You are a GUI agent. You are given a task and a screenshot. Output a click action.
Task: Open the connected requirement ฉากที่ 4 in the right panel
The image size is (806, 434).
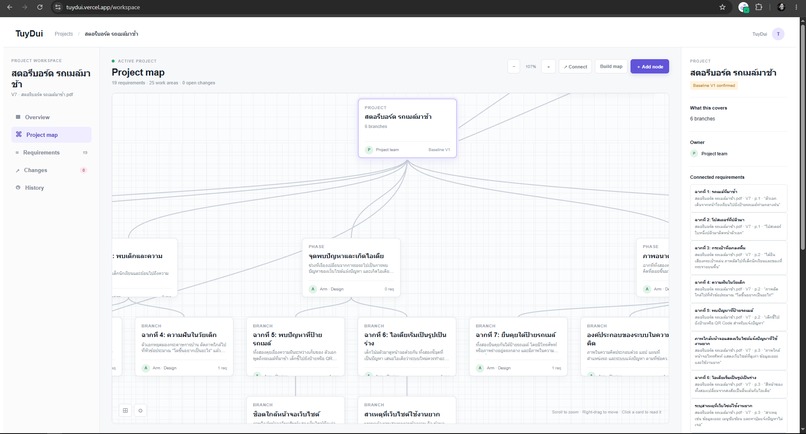pyautogui.click(x=738, y=289)
